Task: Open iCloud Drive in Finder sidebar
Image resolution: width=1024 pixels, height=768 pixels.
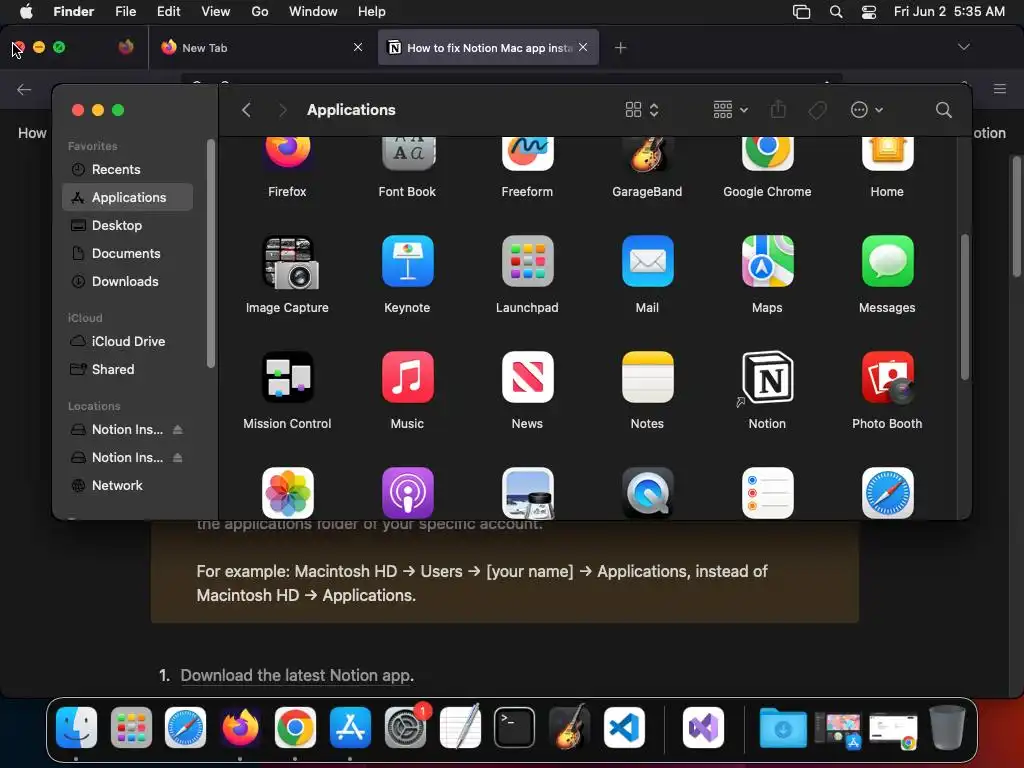Action: tap(127, 342)
